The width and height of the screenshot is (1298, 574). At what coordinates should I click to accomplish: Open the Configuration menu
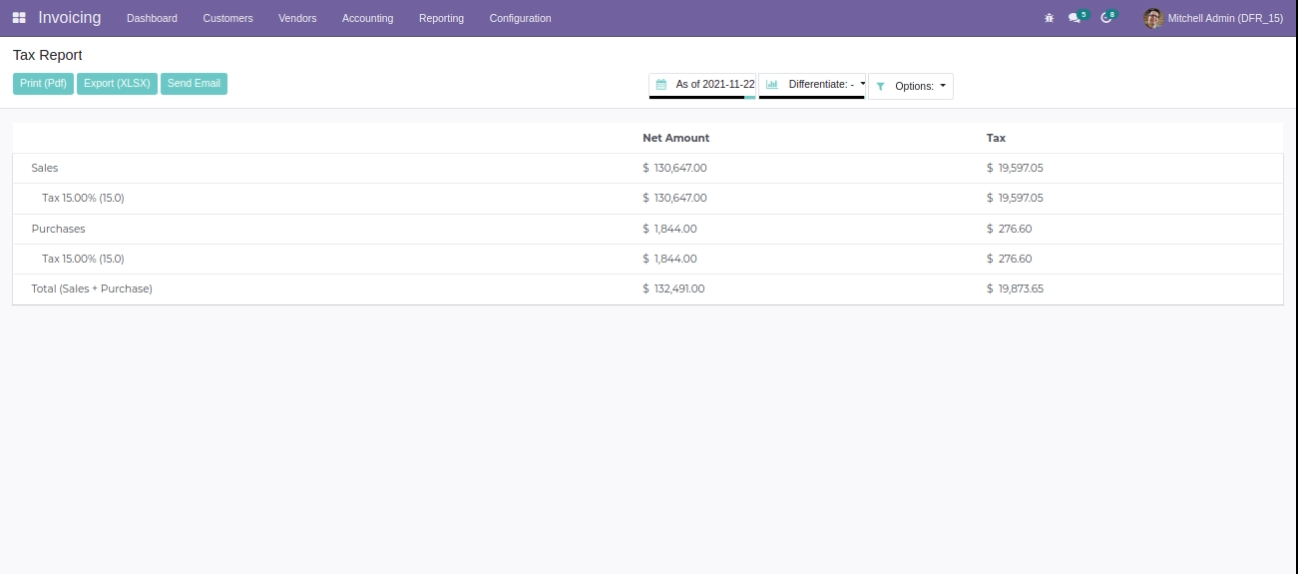tap(520, 18)
